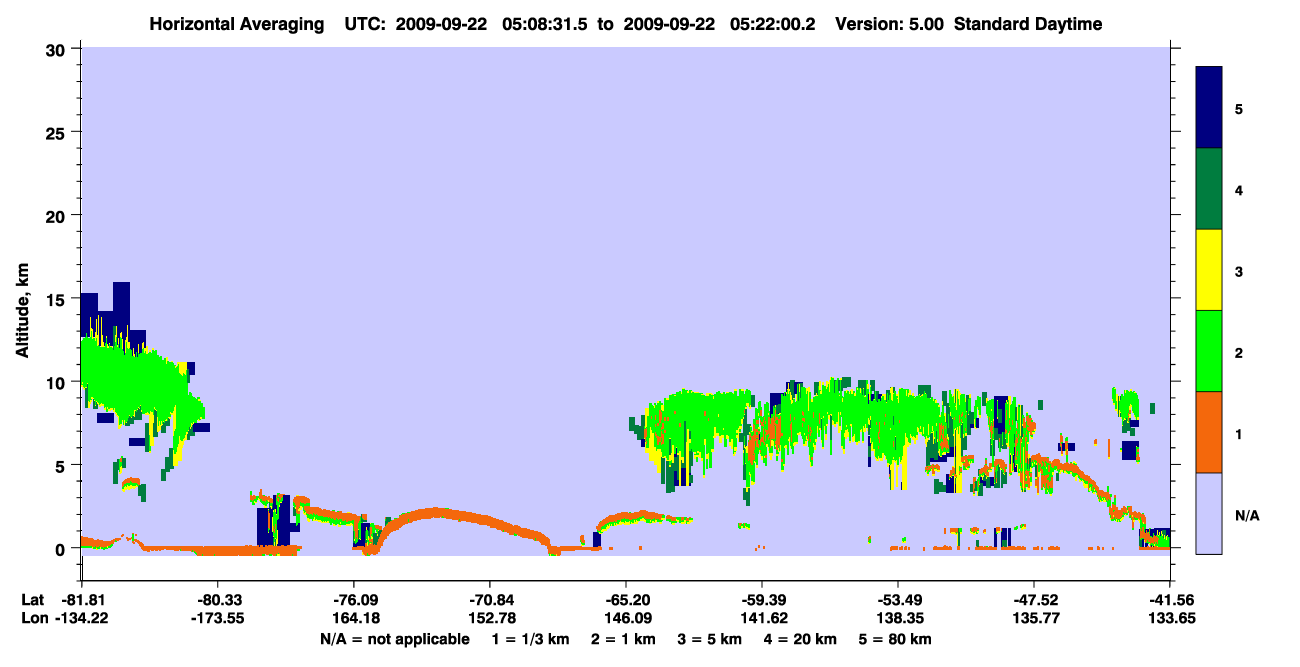This screenshot has width=1300, height=667.
Task: Click the '25' altitude tick label
Action: 57,132
